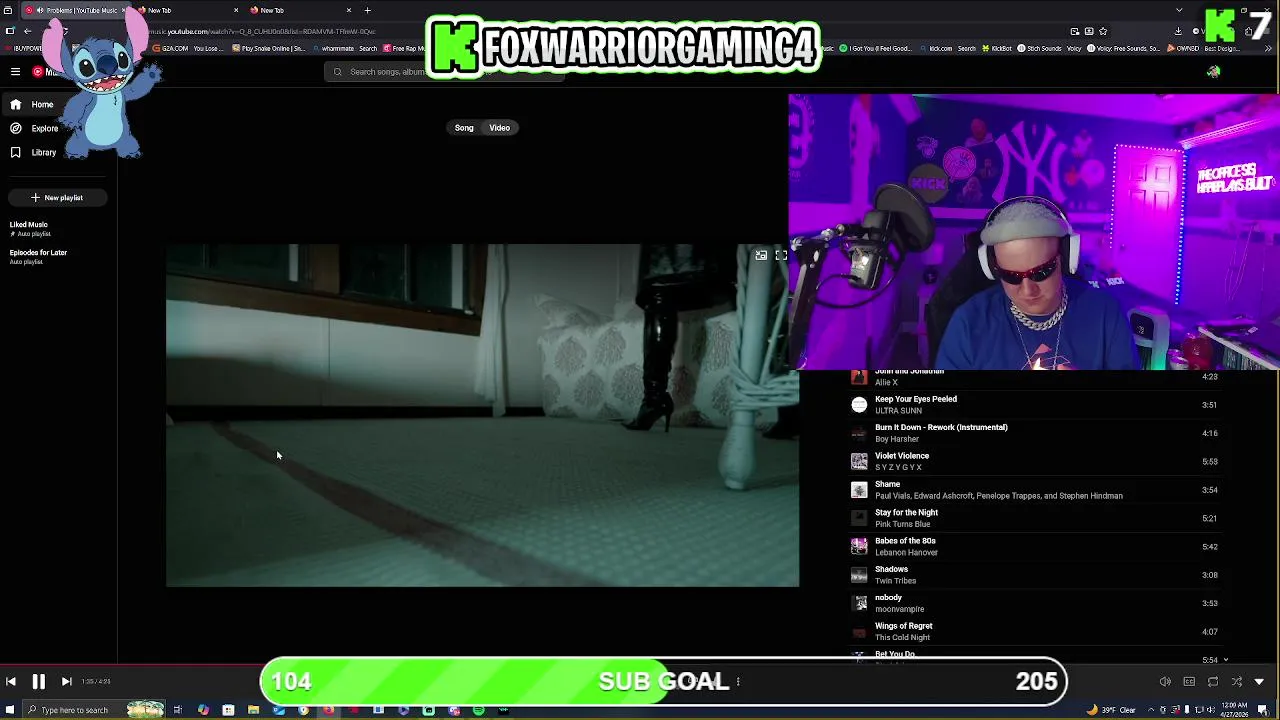Show hidden system tray icons
1280x720 pixels.
pyautogui.click(x=1150, y=710)
